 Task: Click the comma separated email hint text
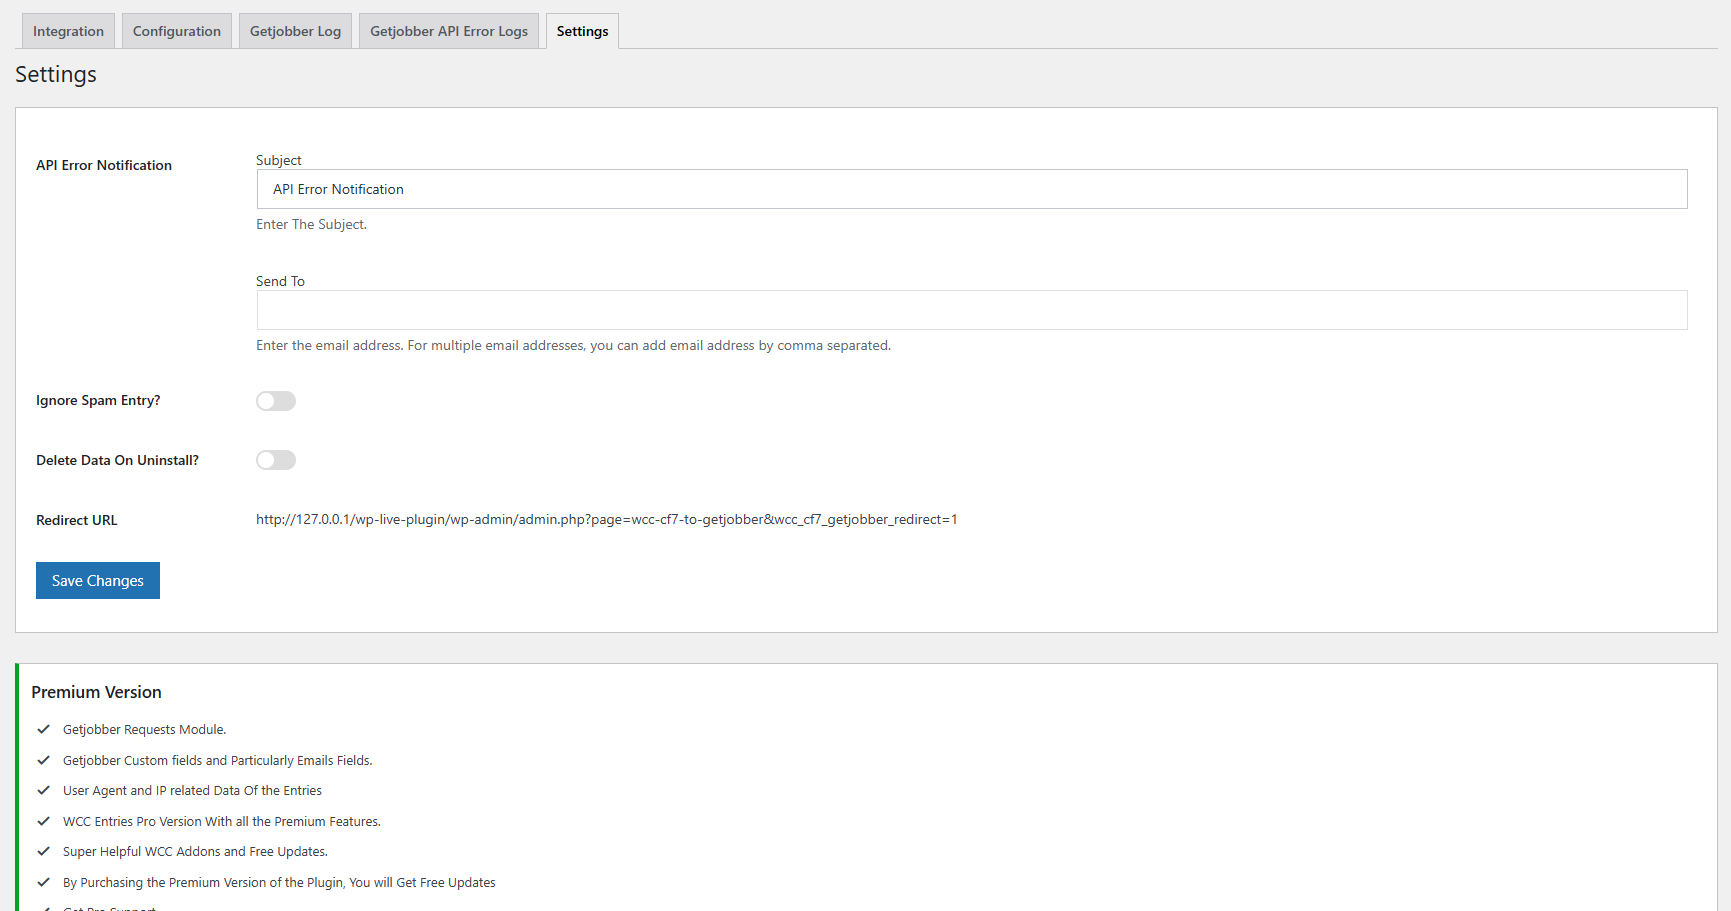[573, 346]
